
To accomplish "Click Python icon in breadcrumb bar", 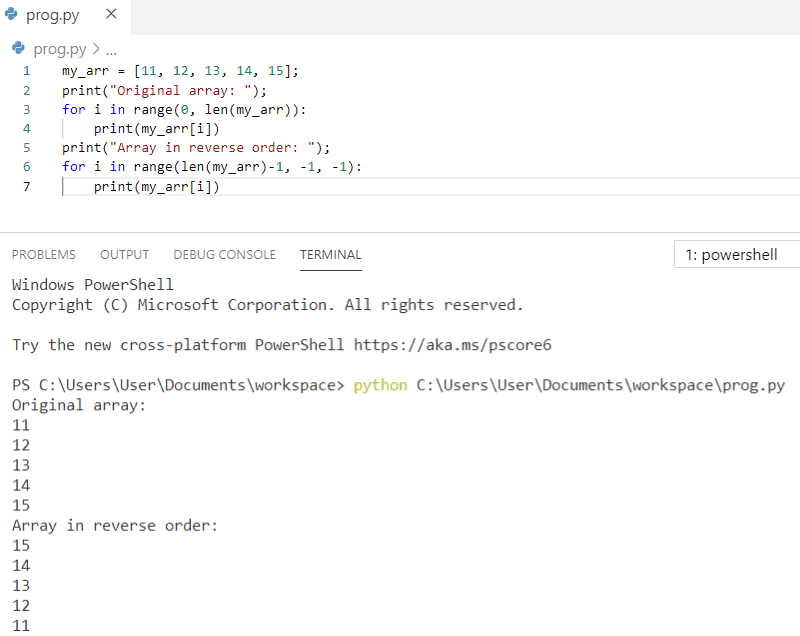I will [18, 48].
